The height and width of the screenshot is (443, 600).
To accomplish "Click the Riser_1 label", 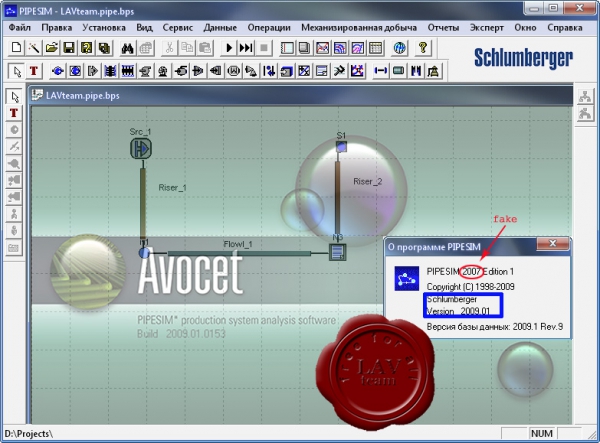I will 172,188.
